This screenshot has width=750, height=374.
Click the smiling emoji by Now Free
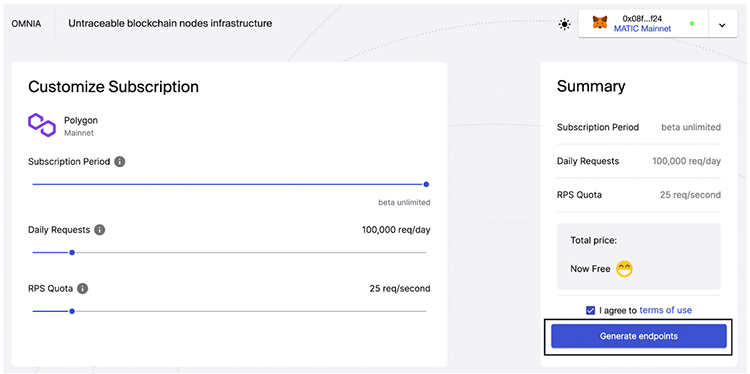pos(624,269)
